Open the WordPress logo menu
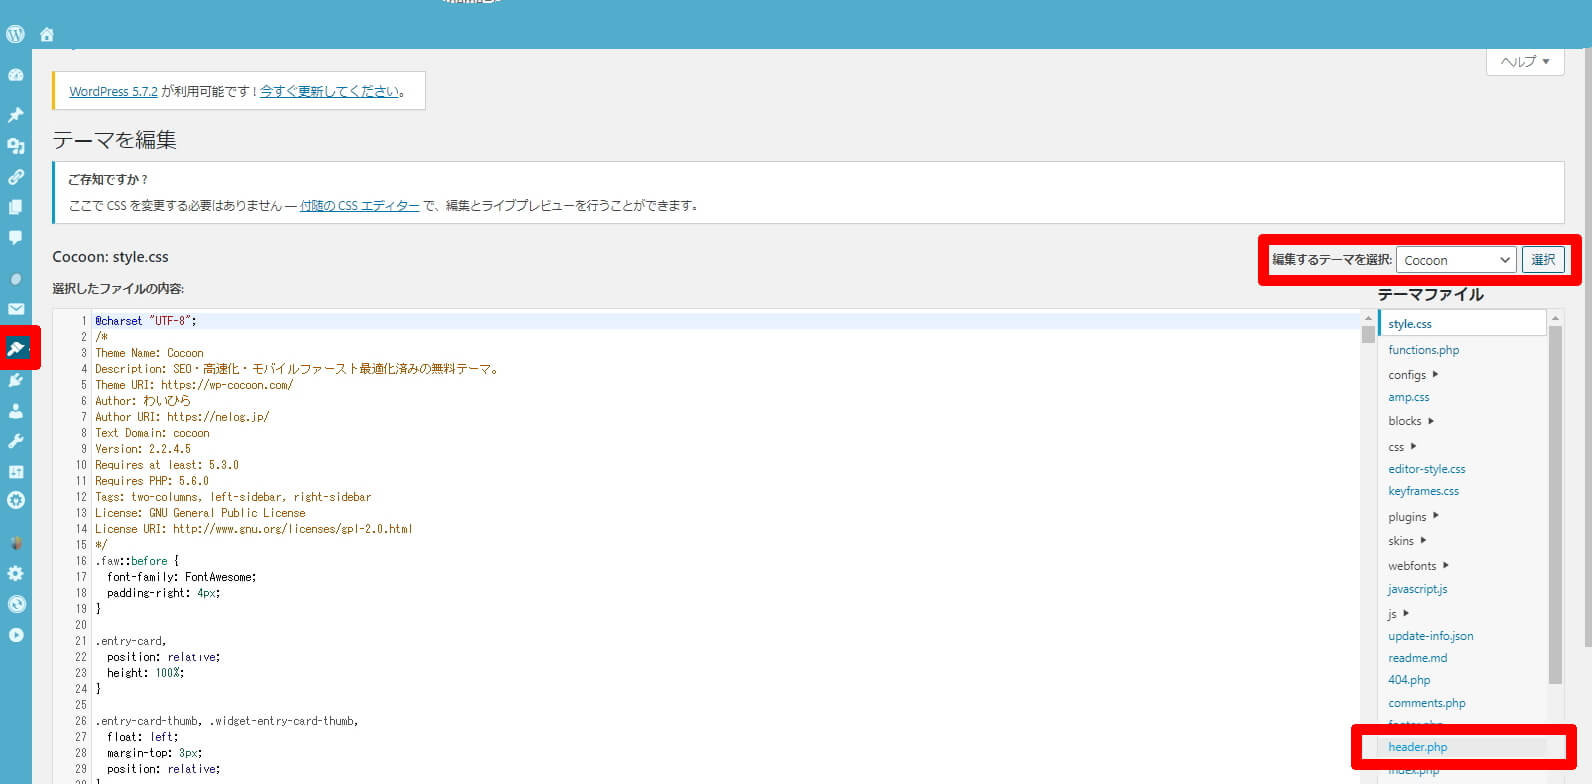Image resolution: width=1592 pixels, height=784 pixels. coord(15,34)
